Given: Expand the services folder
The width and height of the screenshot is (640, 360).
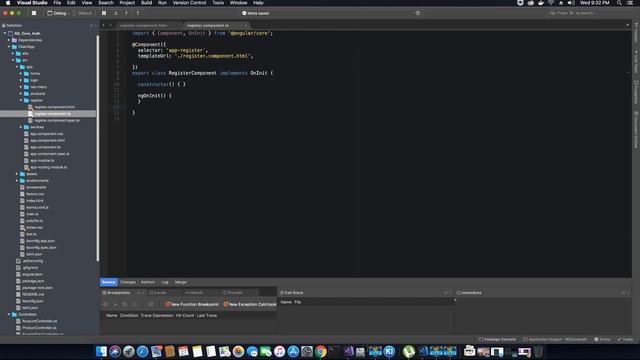Looking at the screenshot, I should [21, 127].
